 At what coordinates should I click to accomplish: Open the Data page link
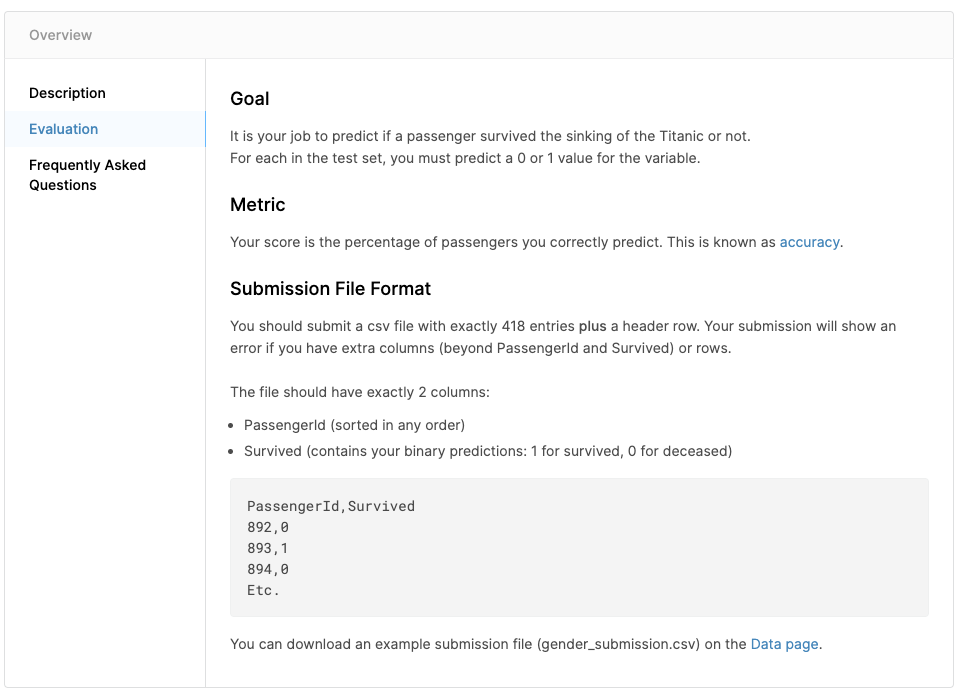click(x=784, y=644)
